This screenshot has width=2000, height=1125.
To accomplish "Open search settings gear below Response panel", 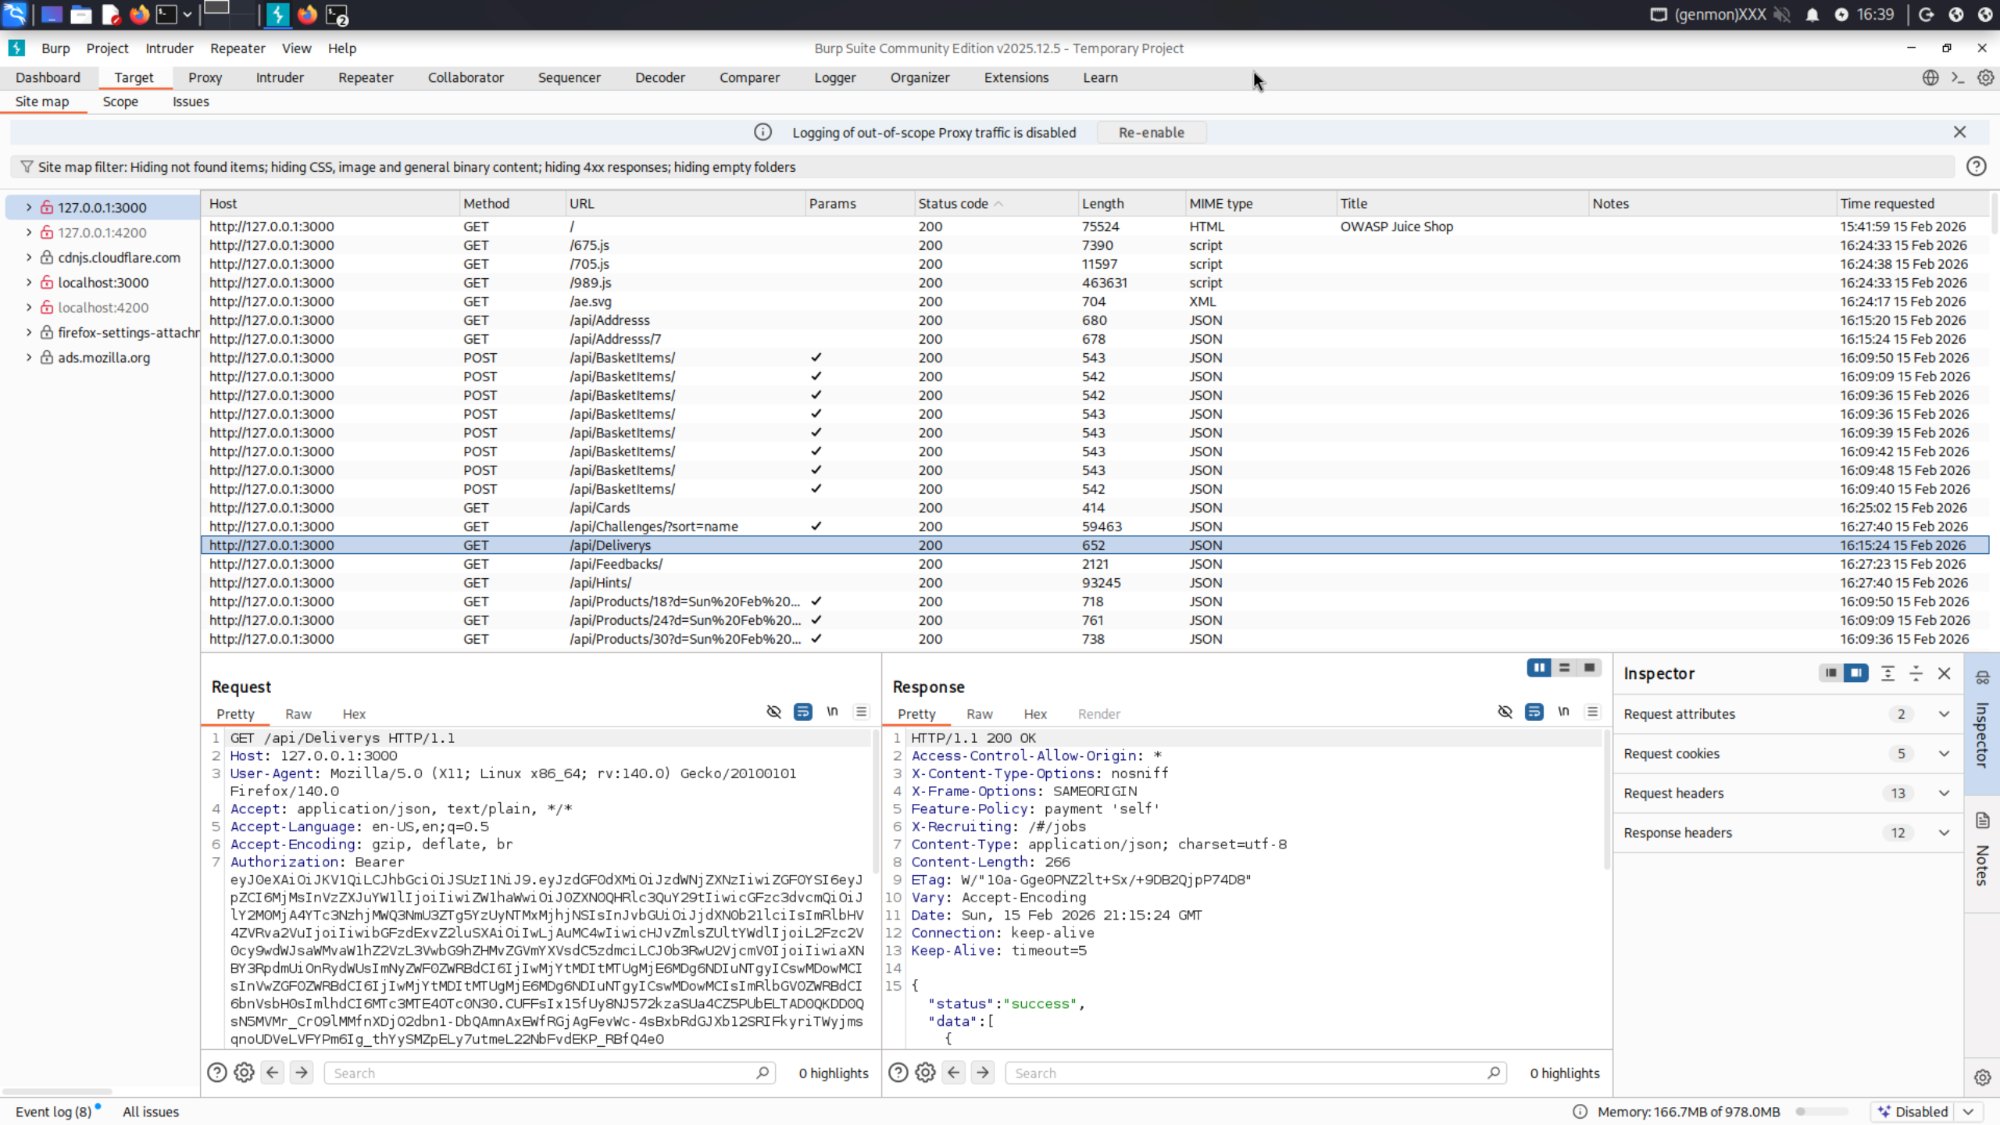I will (926, 1073).
